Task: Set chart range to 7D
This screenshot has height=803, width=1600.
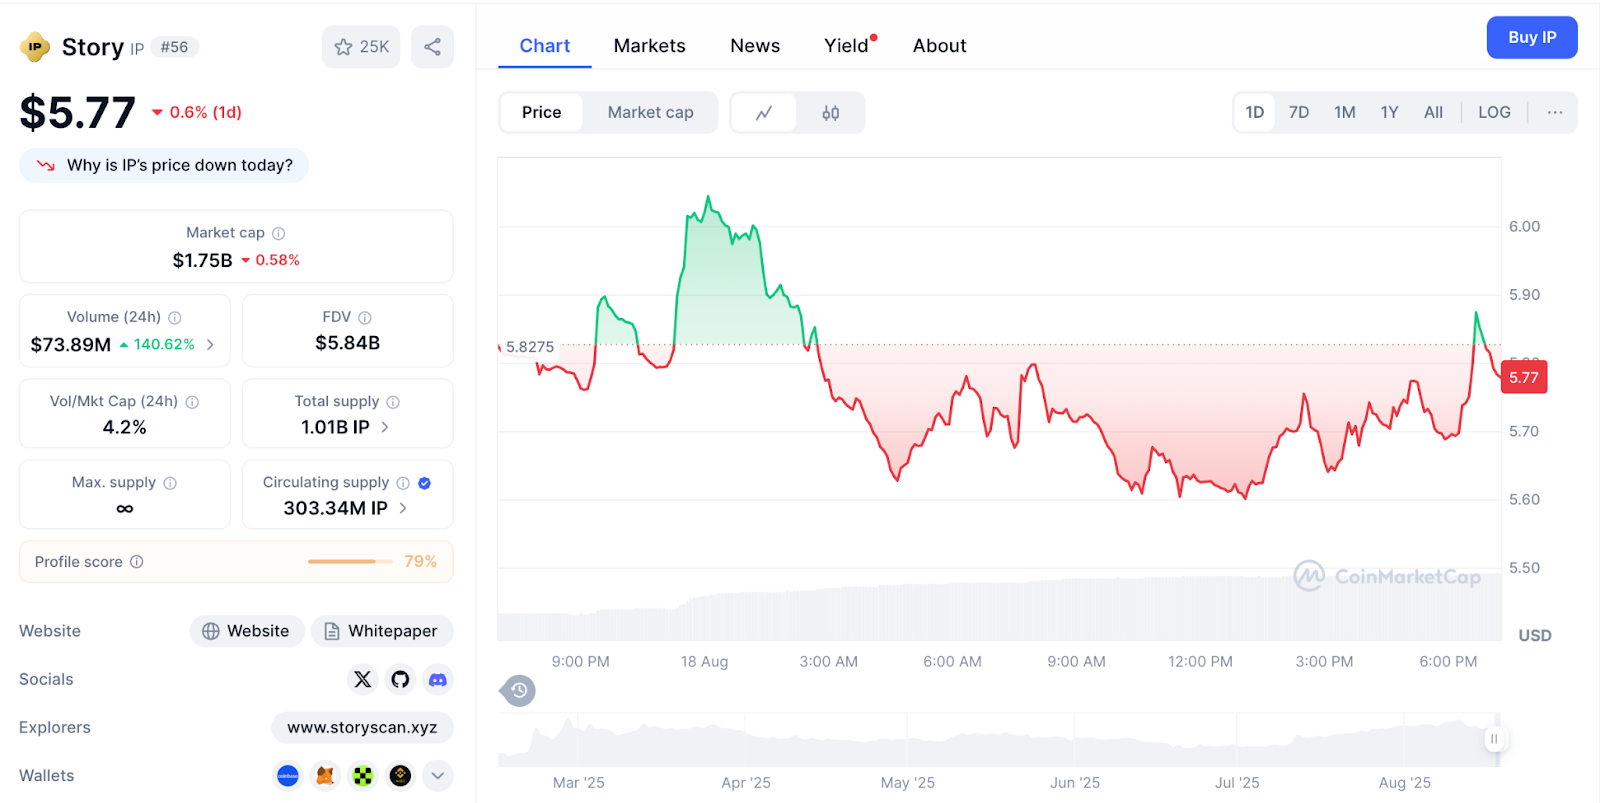Action: click(x=1299, y=113)
